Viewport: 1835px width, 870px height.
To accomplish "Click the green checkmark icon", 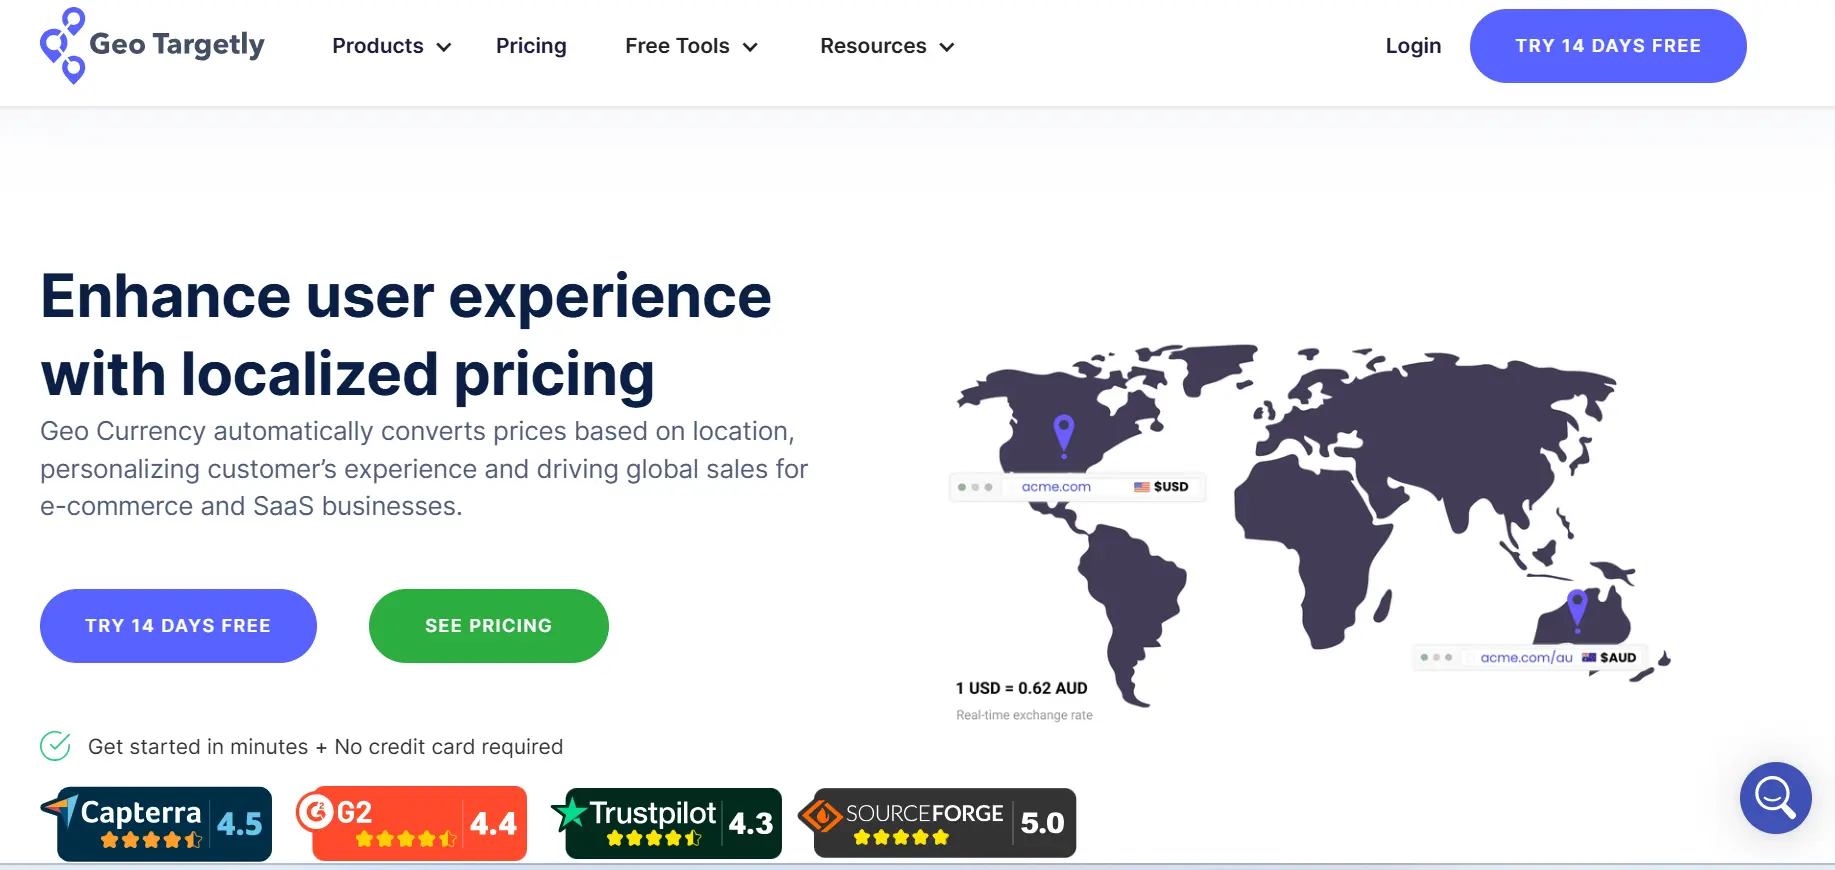I will click(55, 746).
